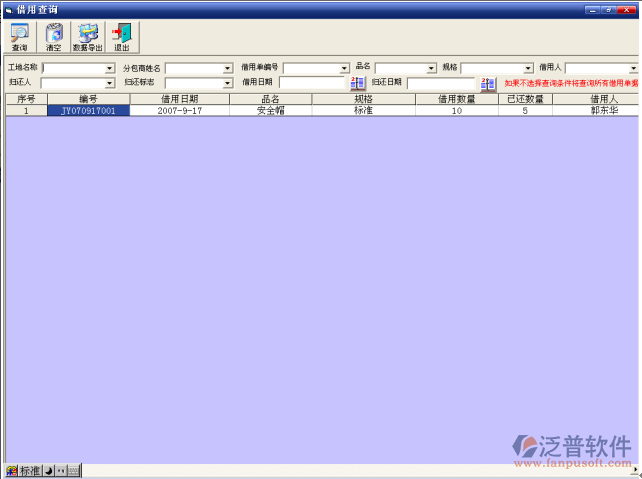Click the 编号 column header
The height and width of the screenshot is (479, 642).
(88, 99)
